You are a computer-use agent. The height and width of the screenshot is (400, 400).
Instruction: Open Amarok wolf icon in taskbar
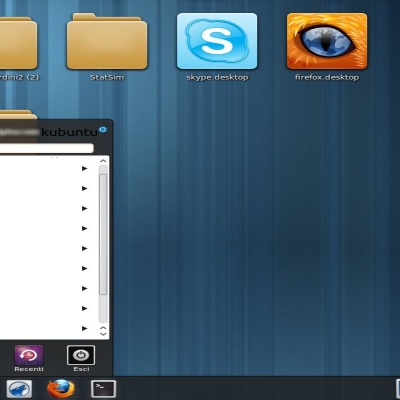pyautogui.click(x=19, y=389)
